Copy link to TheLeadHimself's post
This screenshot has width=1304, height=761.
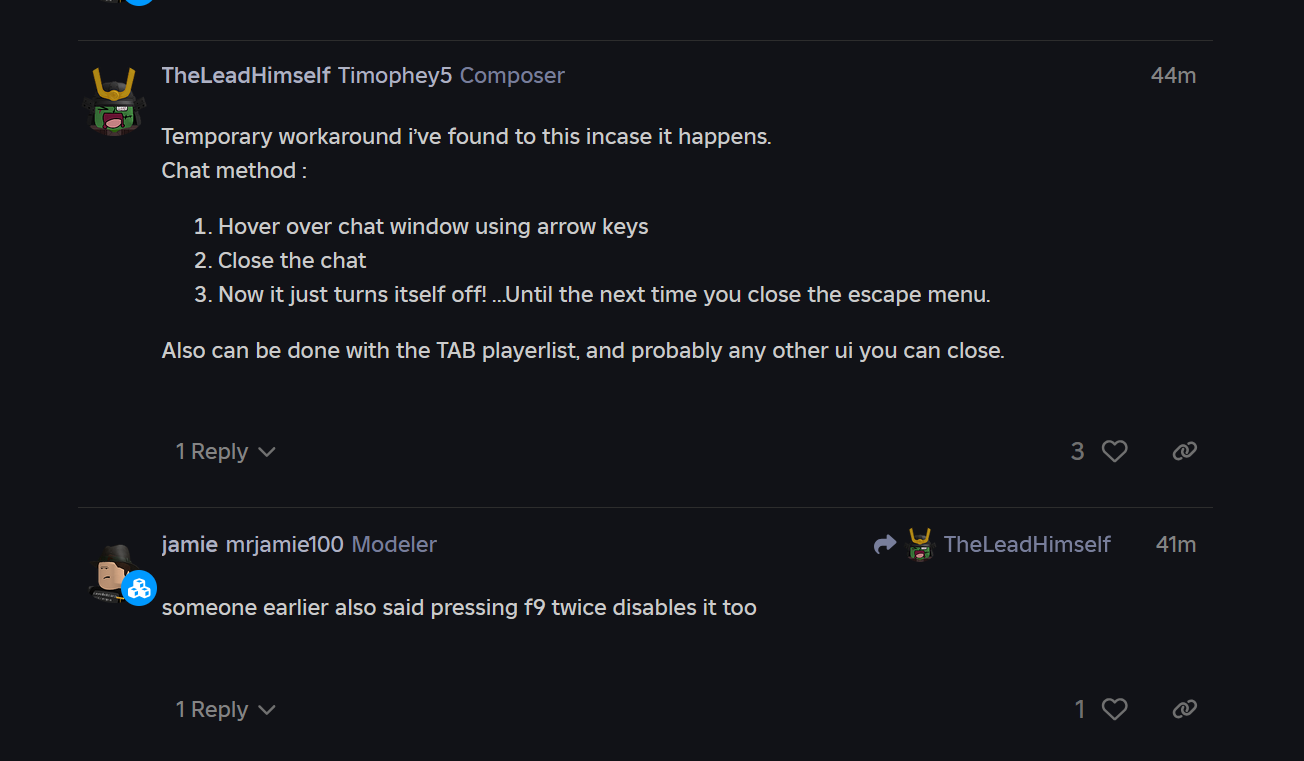pos(1184,452)
